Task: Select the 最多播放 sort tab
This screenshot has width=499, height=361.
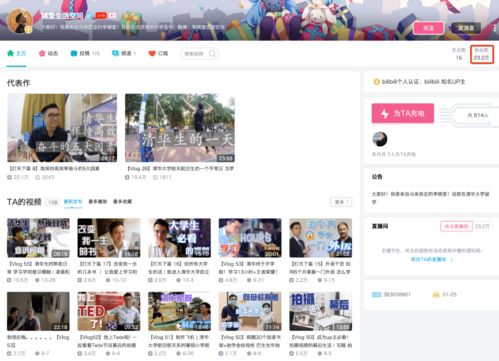Action: pyautogui.click(x=98, y=202)
